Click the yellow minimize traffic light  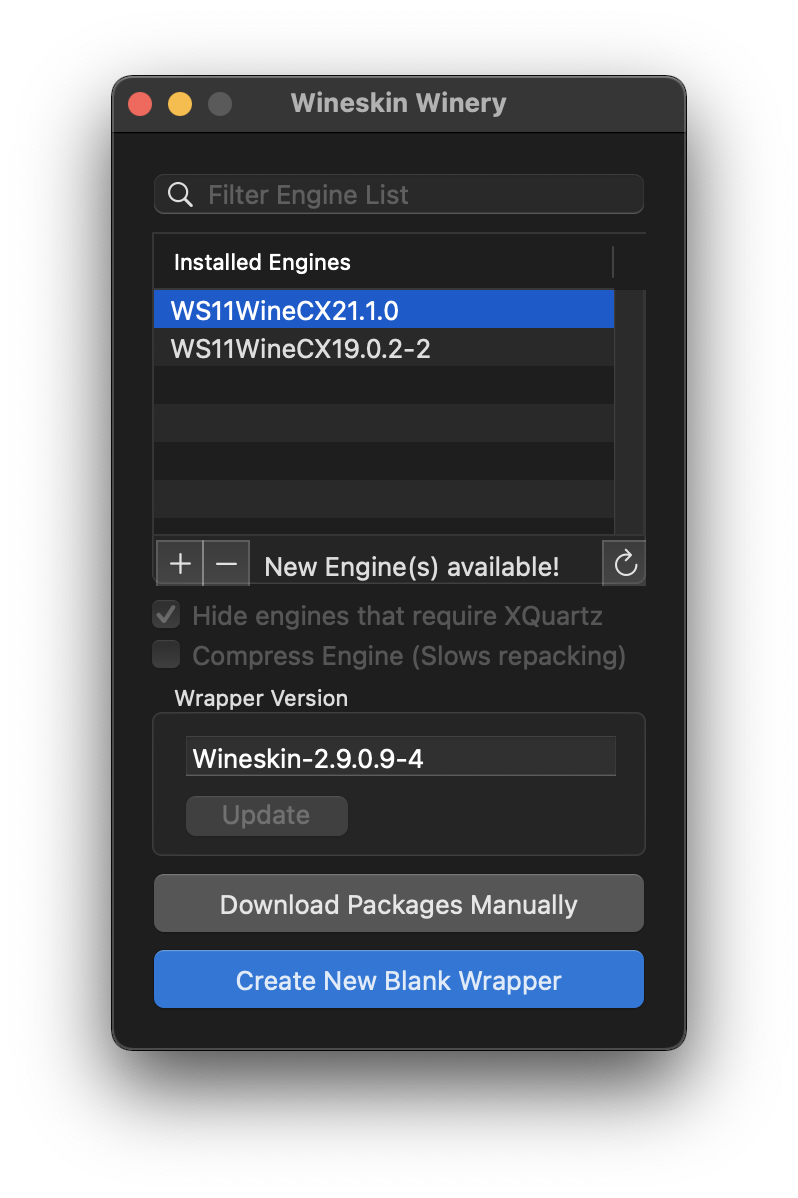[179, 103]
